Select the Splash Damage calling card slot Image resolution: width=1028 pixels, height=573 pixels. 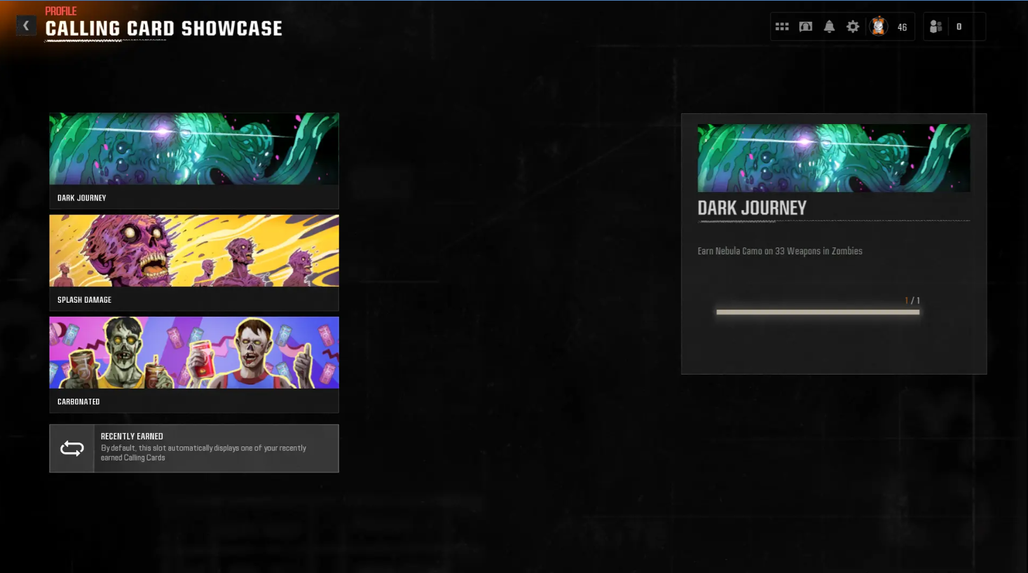(x=194, y=262)
